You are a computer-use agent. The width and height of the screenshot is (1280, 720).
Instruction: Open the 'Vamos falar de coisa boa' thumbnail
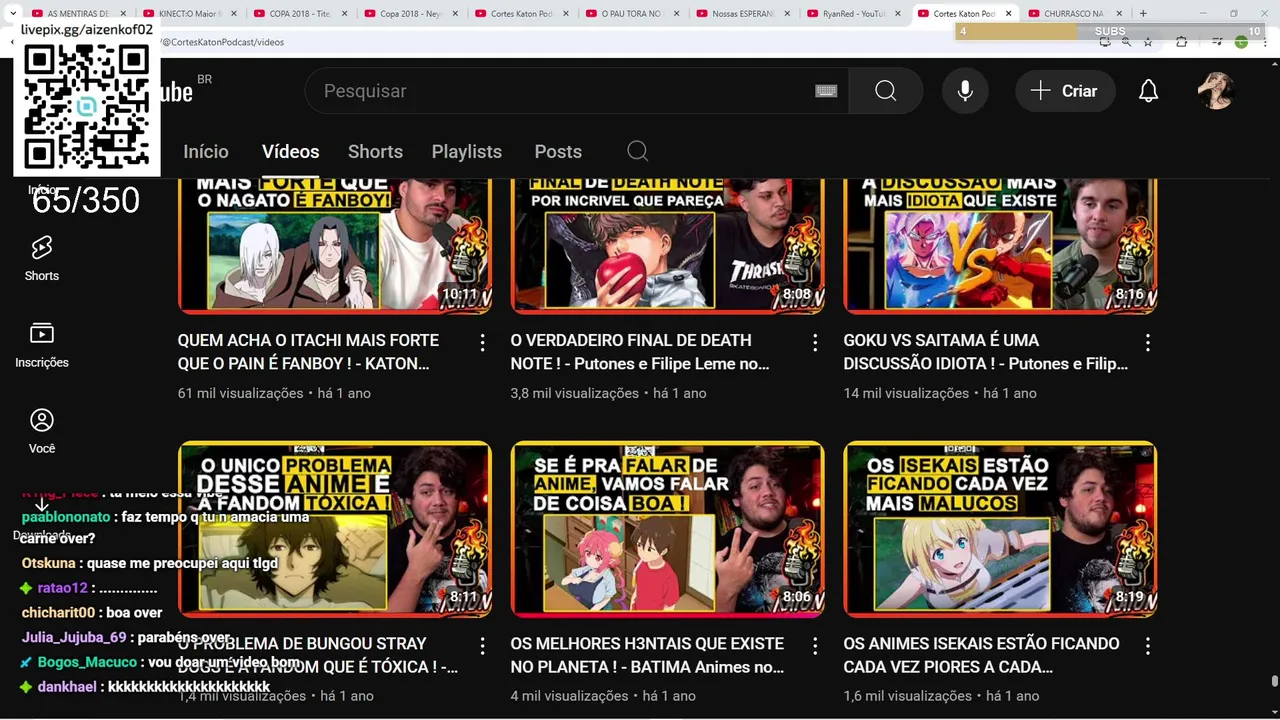(x=668, y=529)
